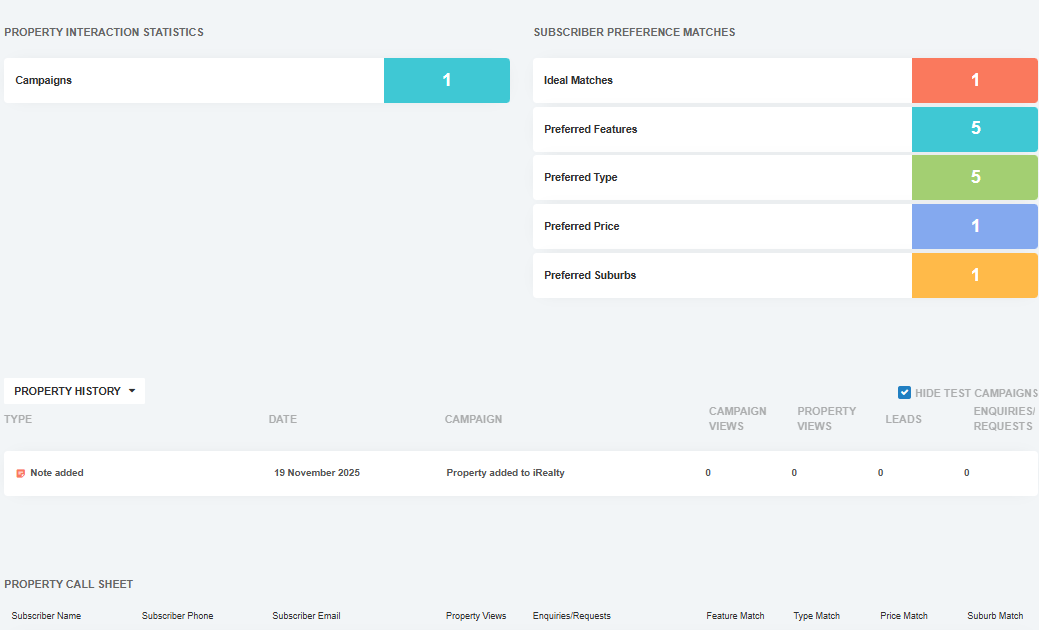This screenshot has width=1039, height=630.
Task: Click the Note added icon in history row
Action: coord(20,473)
